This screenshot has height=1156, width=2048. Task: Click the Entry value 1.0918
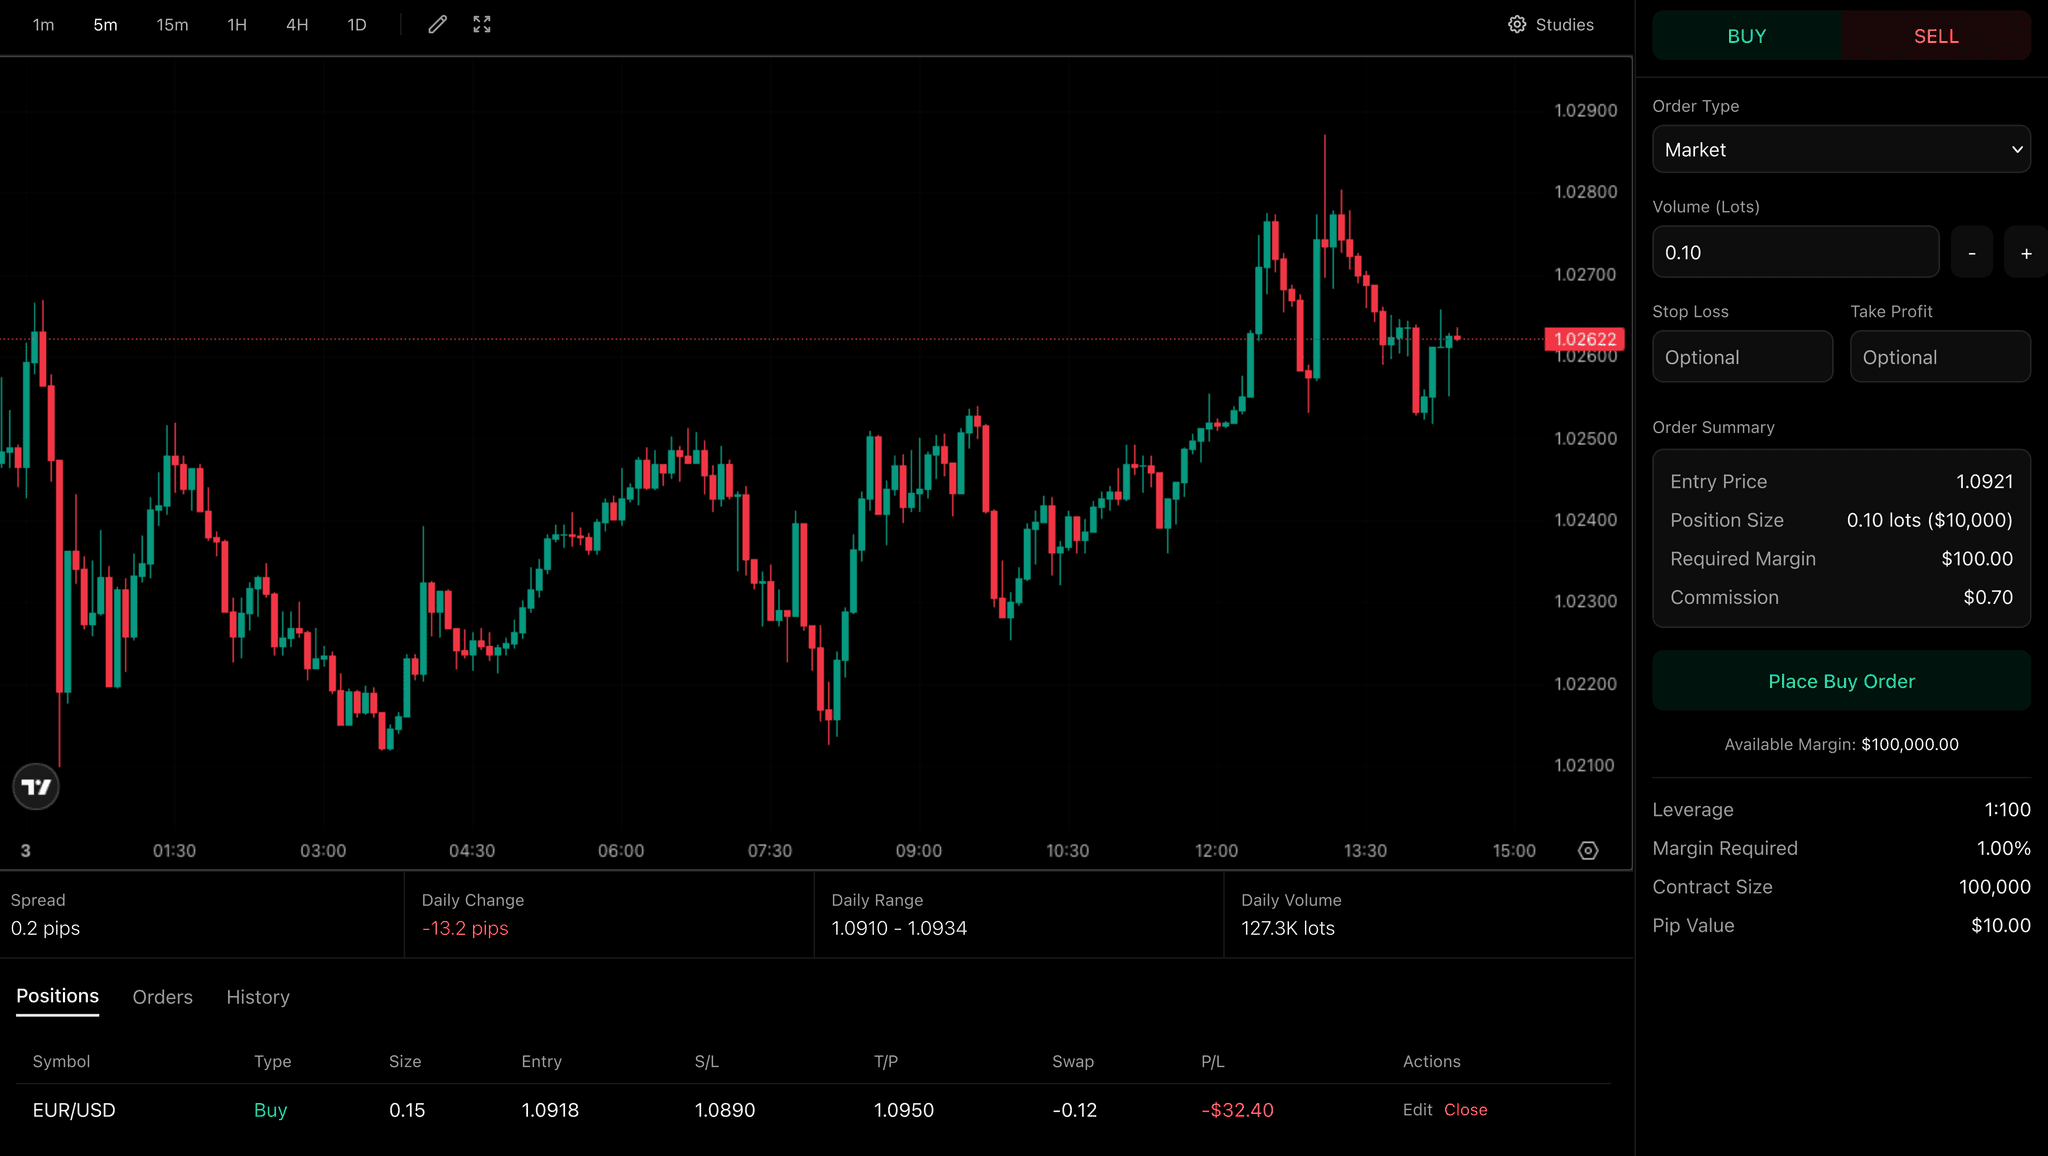pos(550,1110)
